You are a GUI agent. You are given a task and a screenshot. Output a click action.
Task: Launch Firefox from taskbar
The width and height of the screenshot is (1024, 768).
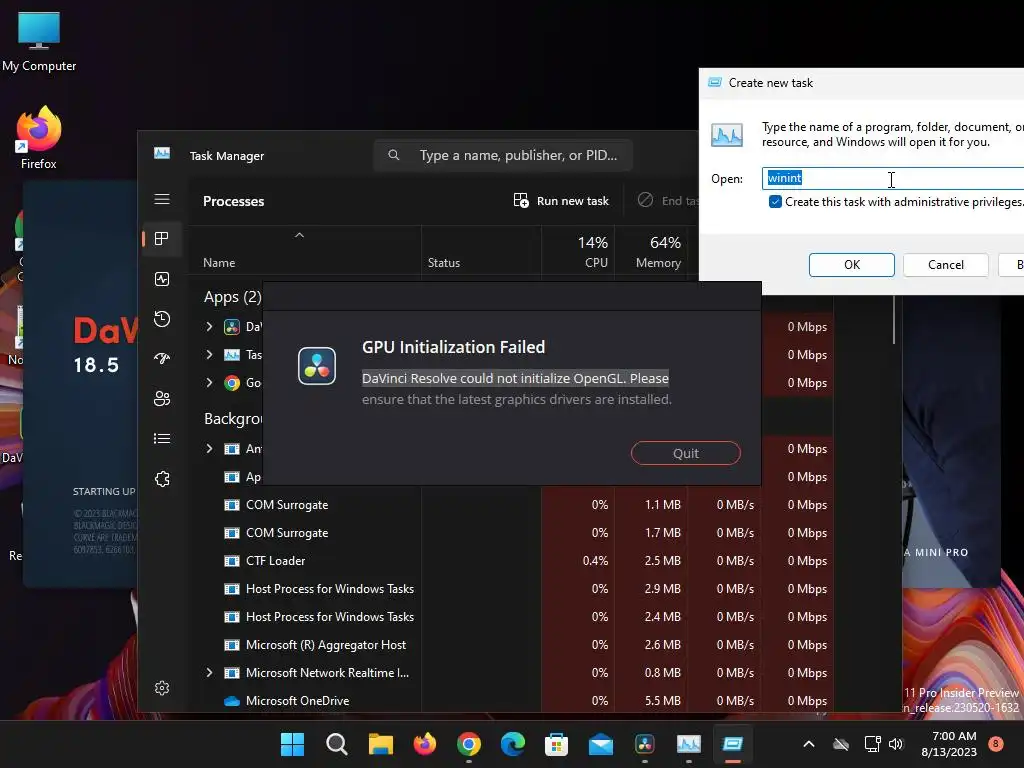coord(424,744)
